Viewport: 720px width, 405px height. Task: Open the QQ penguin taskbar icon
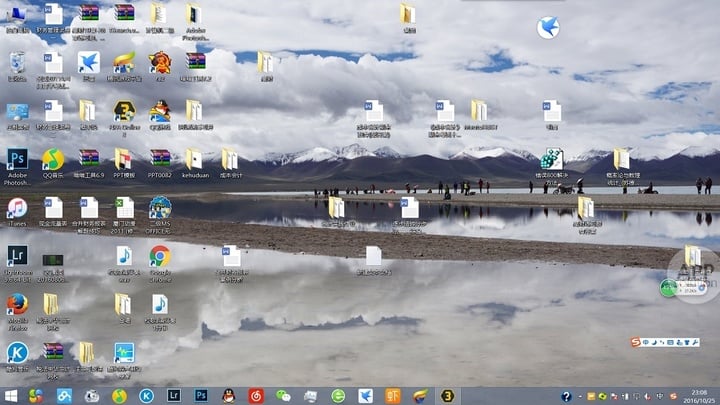point(228,396)
